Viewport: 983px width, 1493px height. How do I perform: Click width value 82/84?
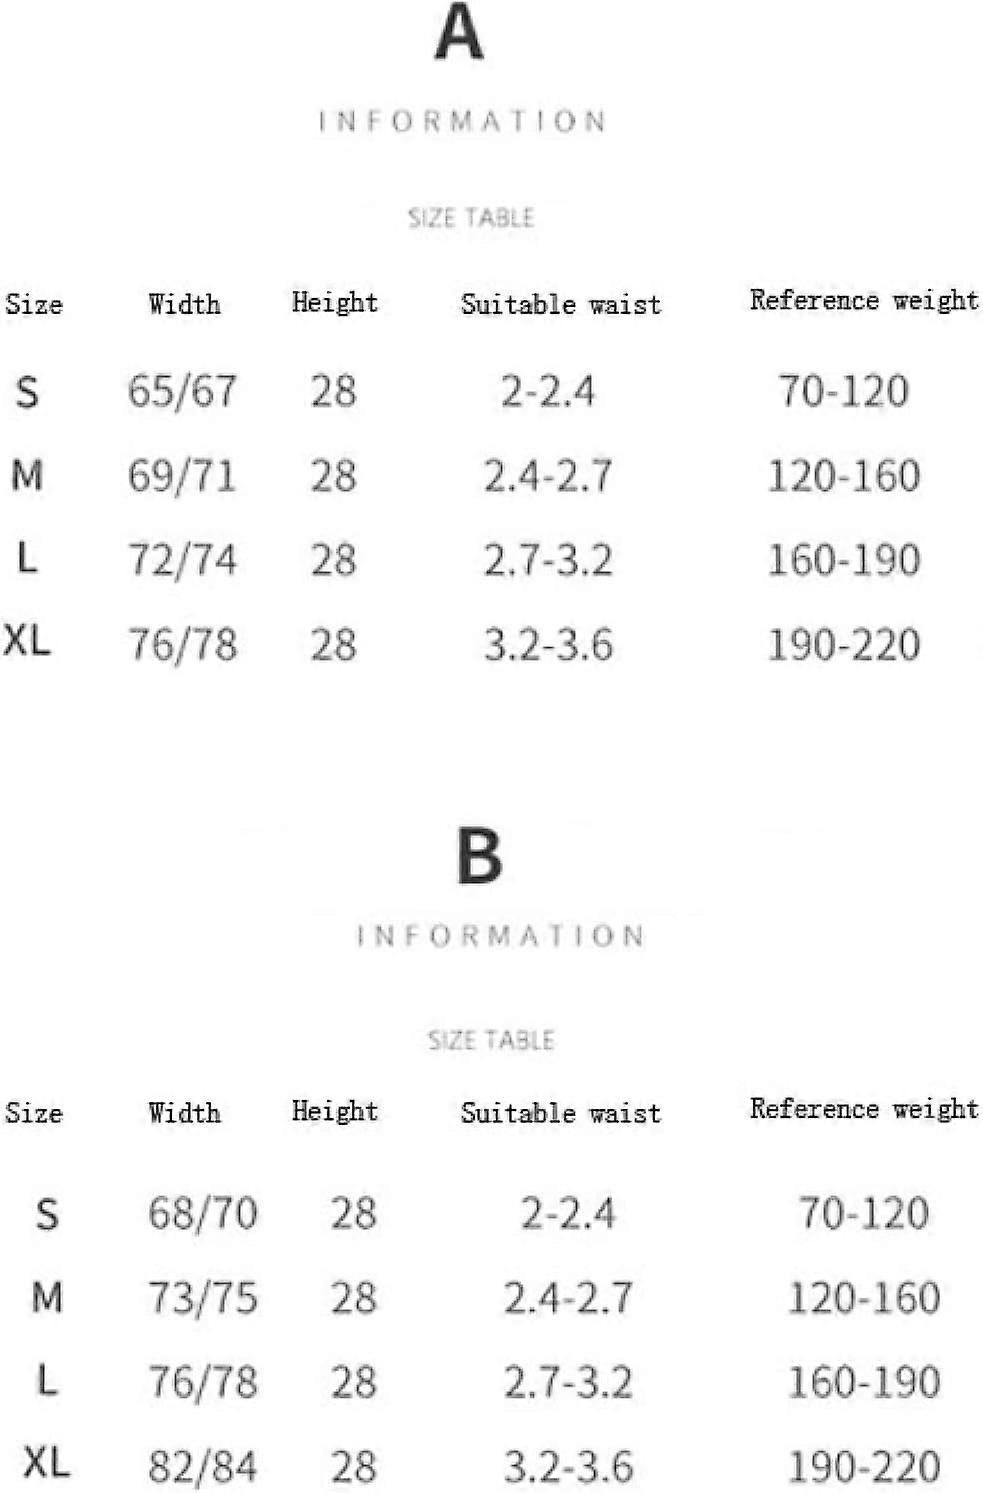point(203,1467)
